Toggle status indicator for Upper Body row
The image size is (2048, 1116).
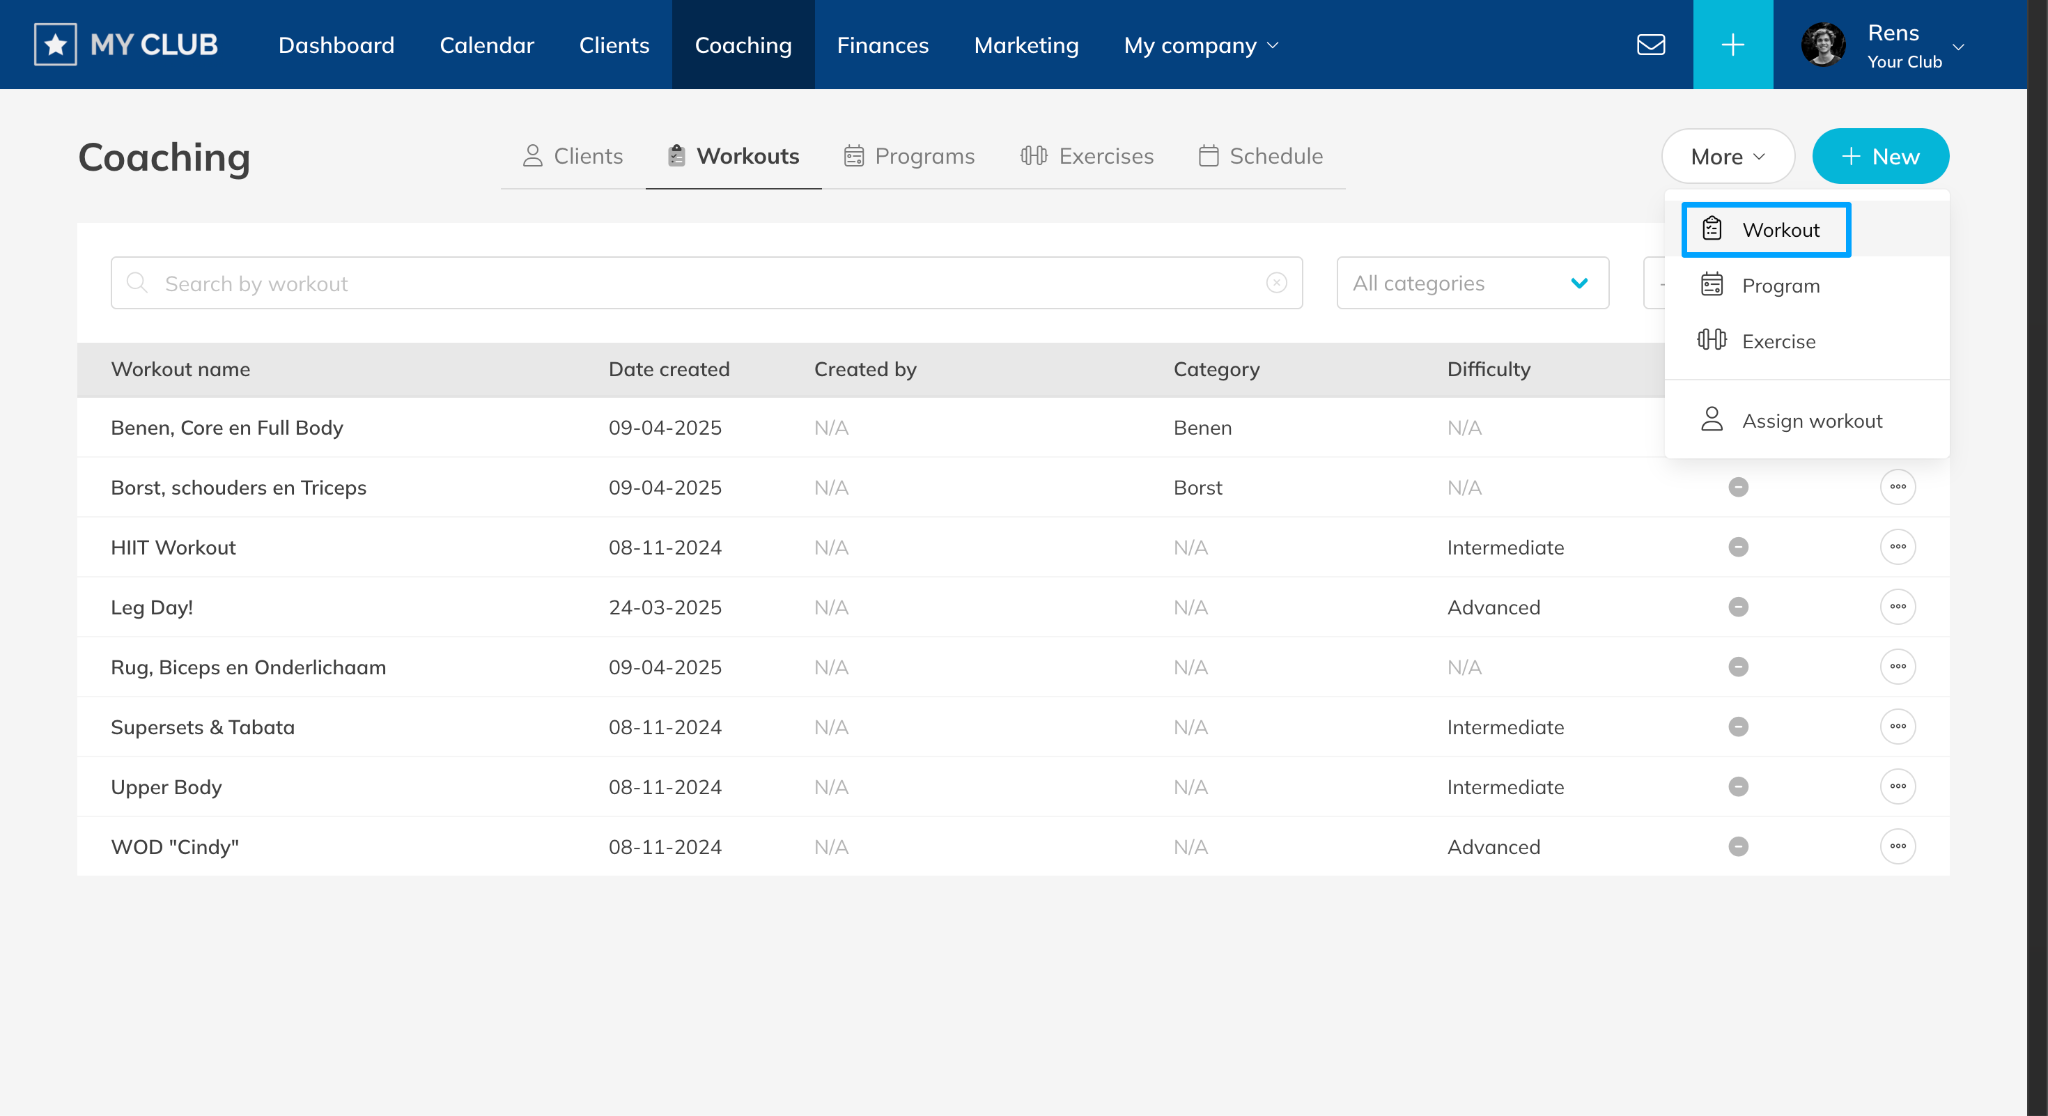pyautogui.click(x=1738, y=787)
